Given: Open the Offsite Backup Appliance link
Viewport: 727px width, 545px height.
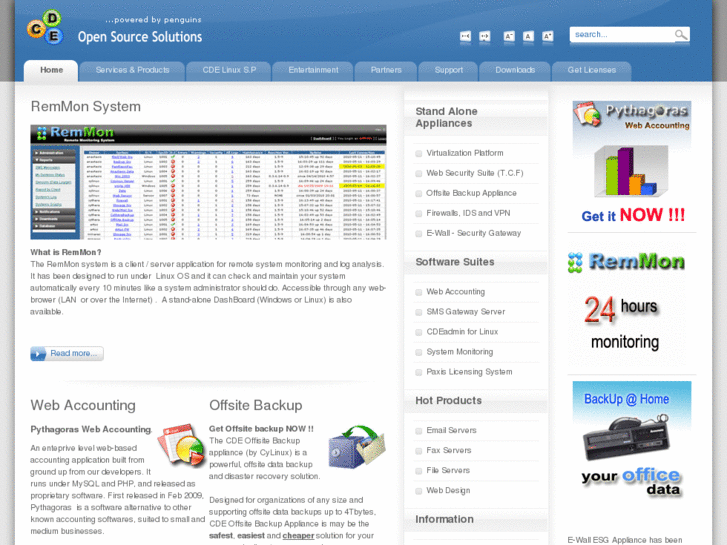Looking at the screenshot, I should [x=471, y=193].
